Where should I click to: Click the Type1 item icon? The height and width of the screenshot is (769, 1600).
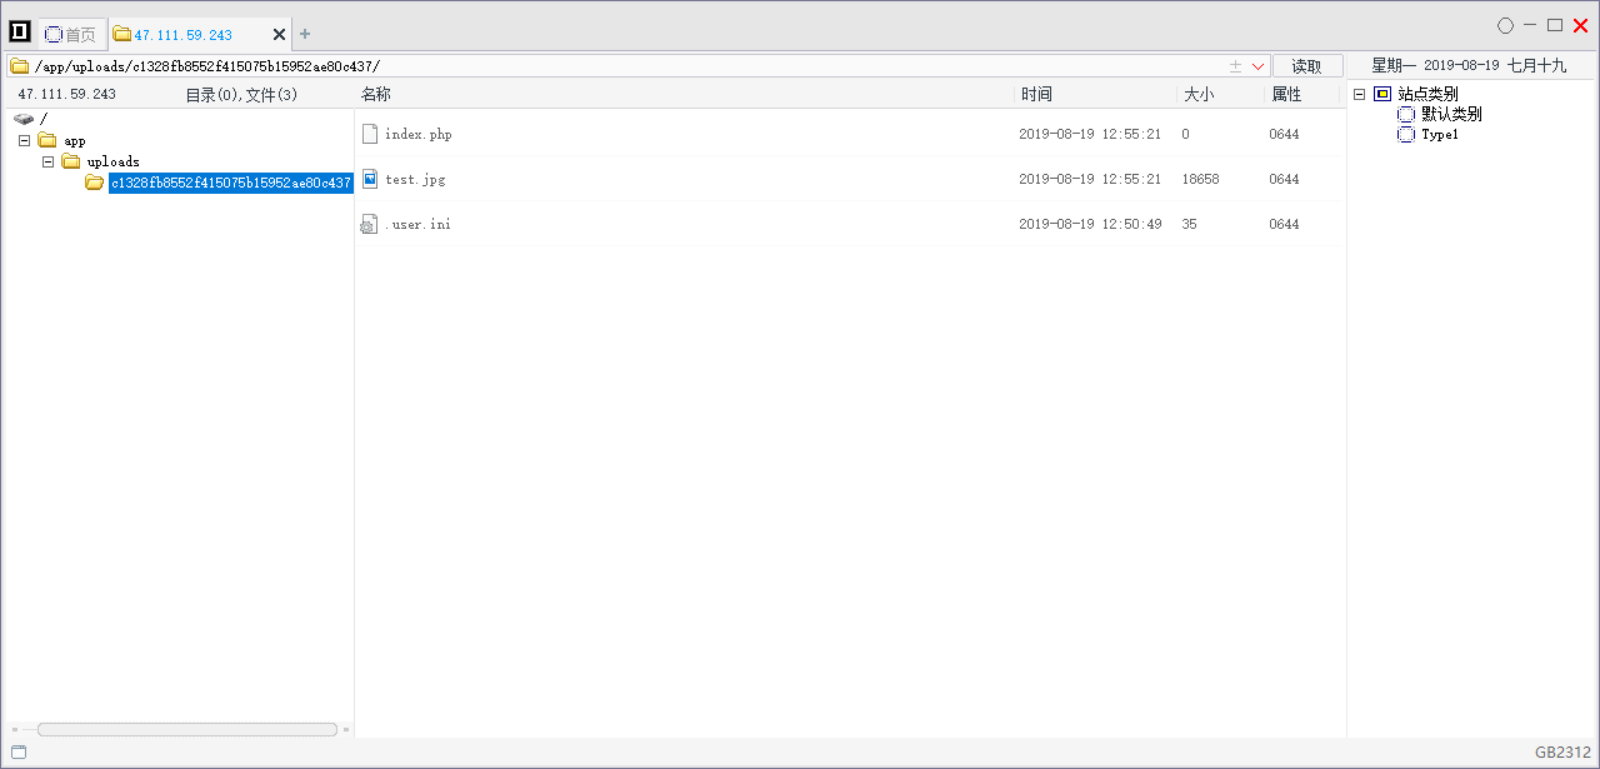point(1406,134)
